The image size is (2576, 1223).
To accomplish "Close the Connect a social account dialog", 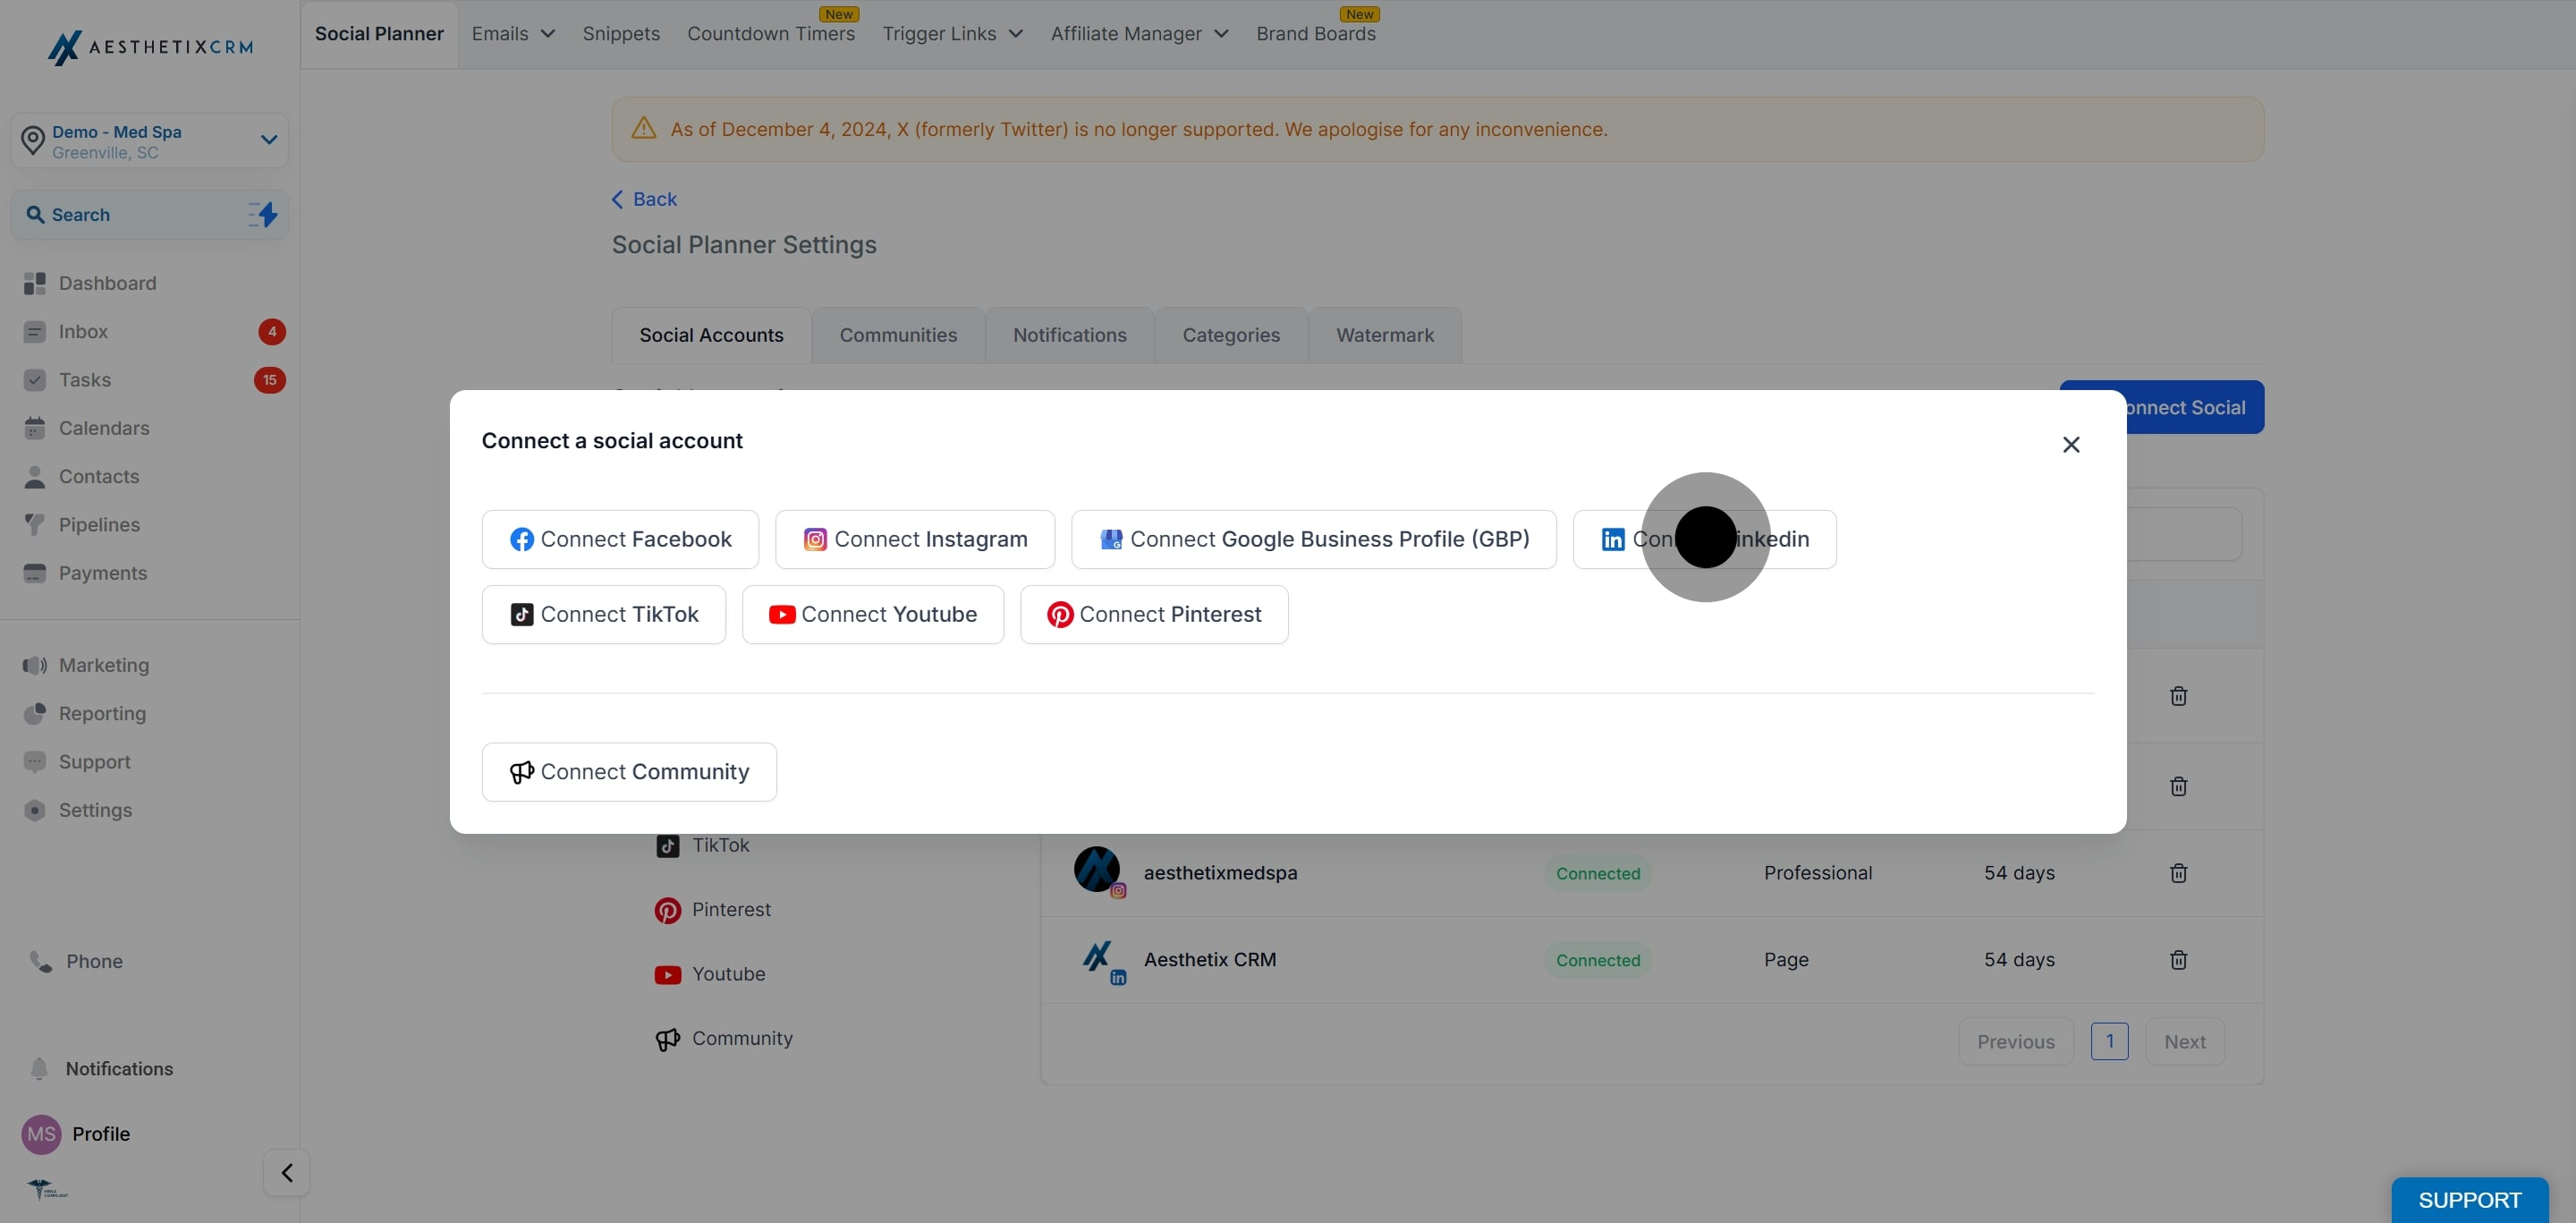I will [2071, 444].
